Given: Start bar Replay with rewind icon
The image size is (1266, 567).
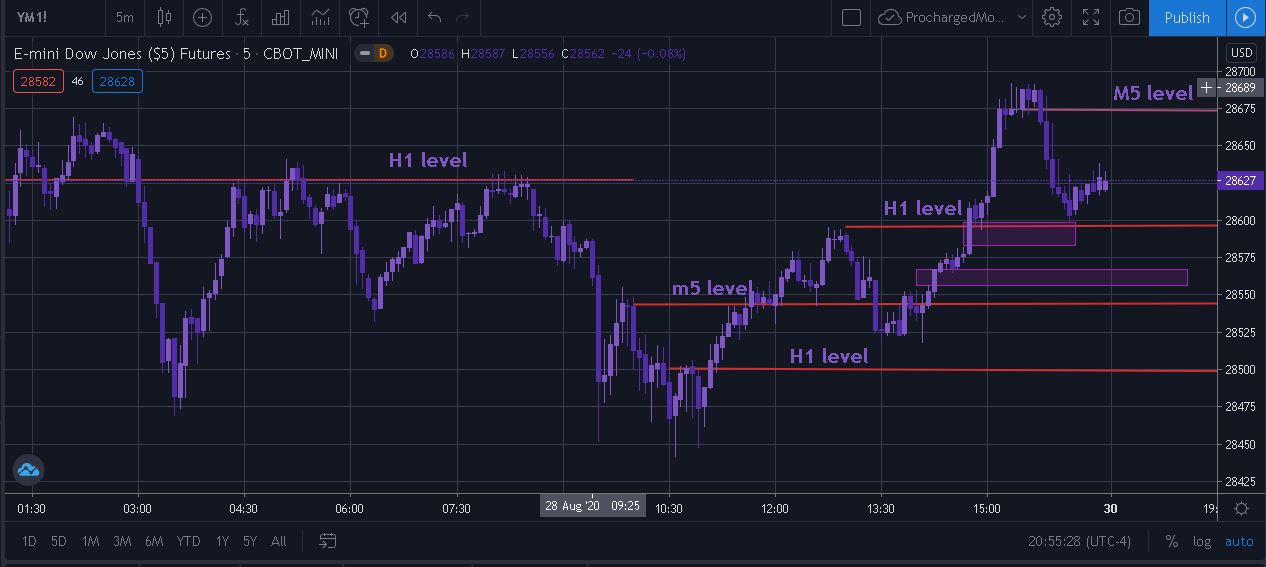Looking at the screenshot, I should (x=398, y=17).
